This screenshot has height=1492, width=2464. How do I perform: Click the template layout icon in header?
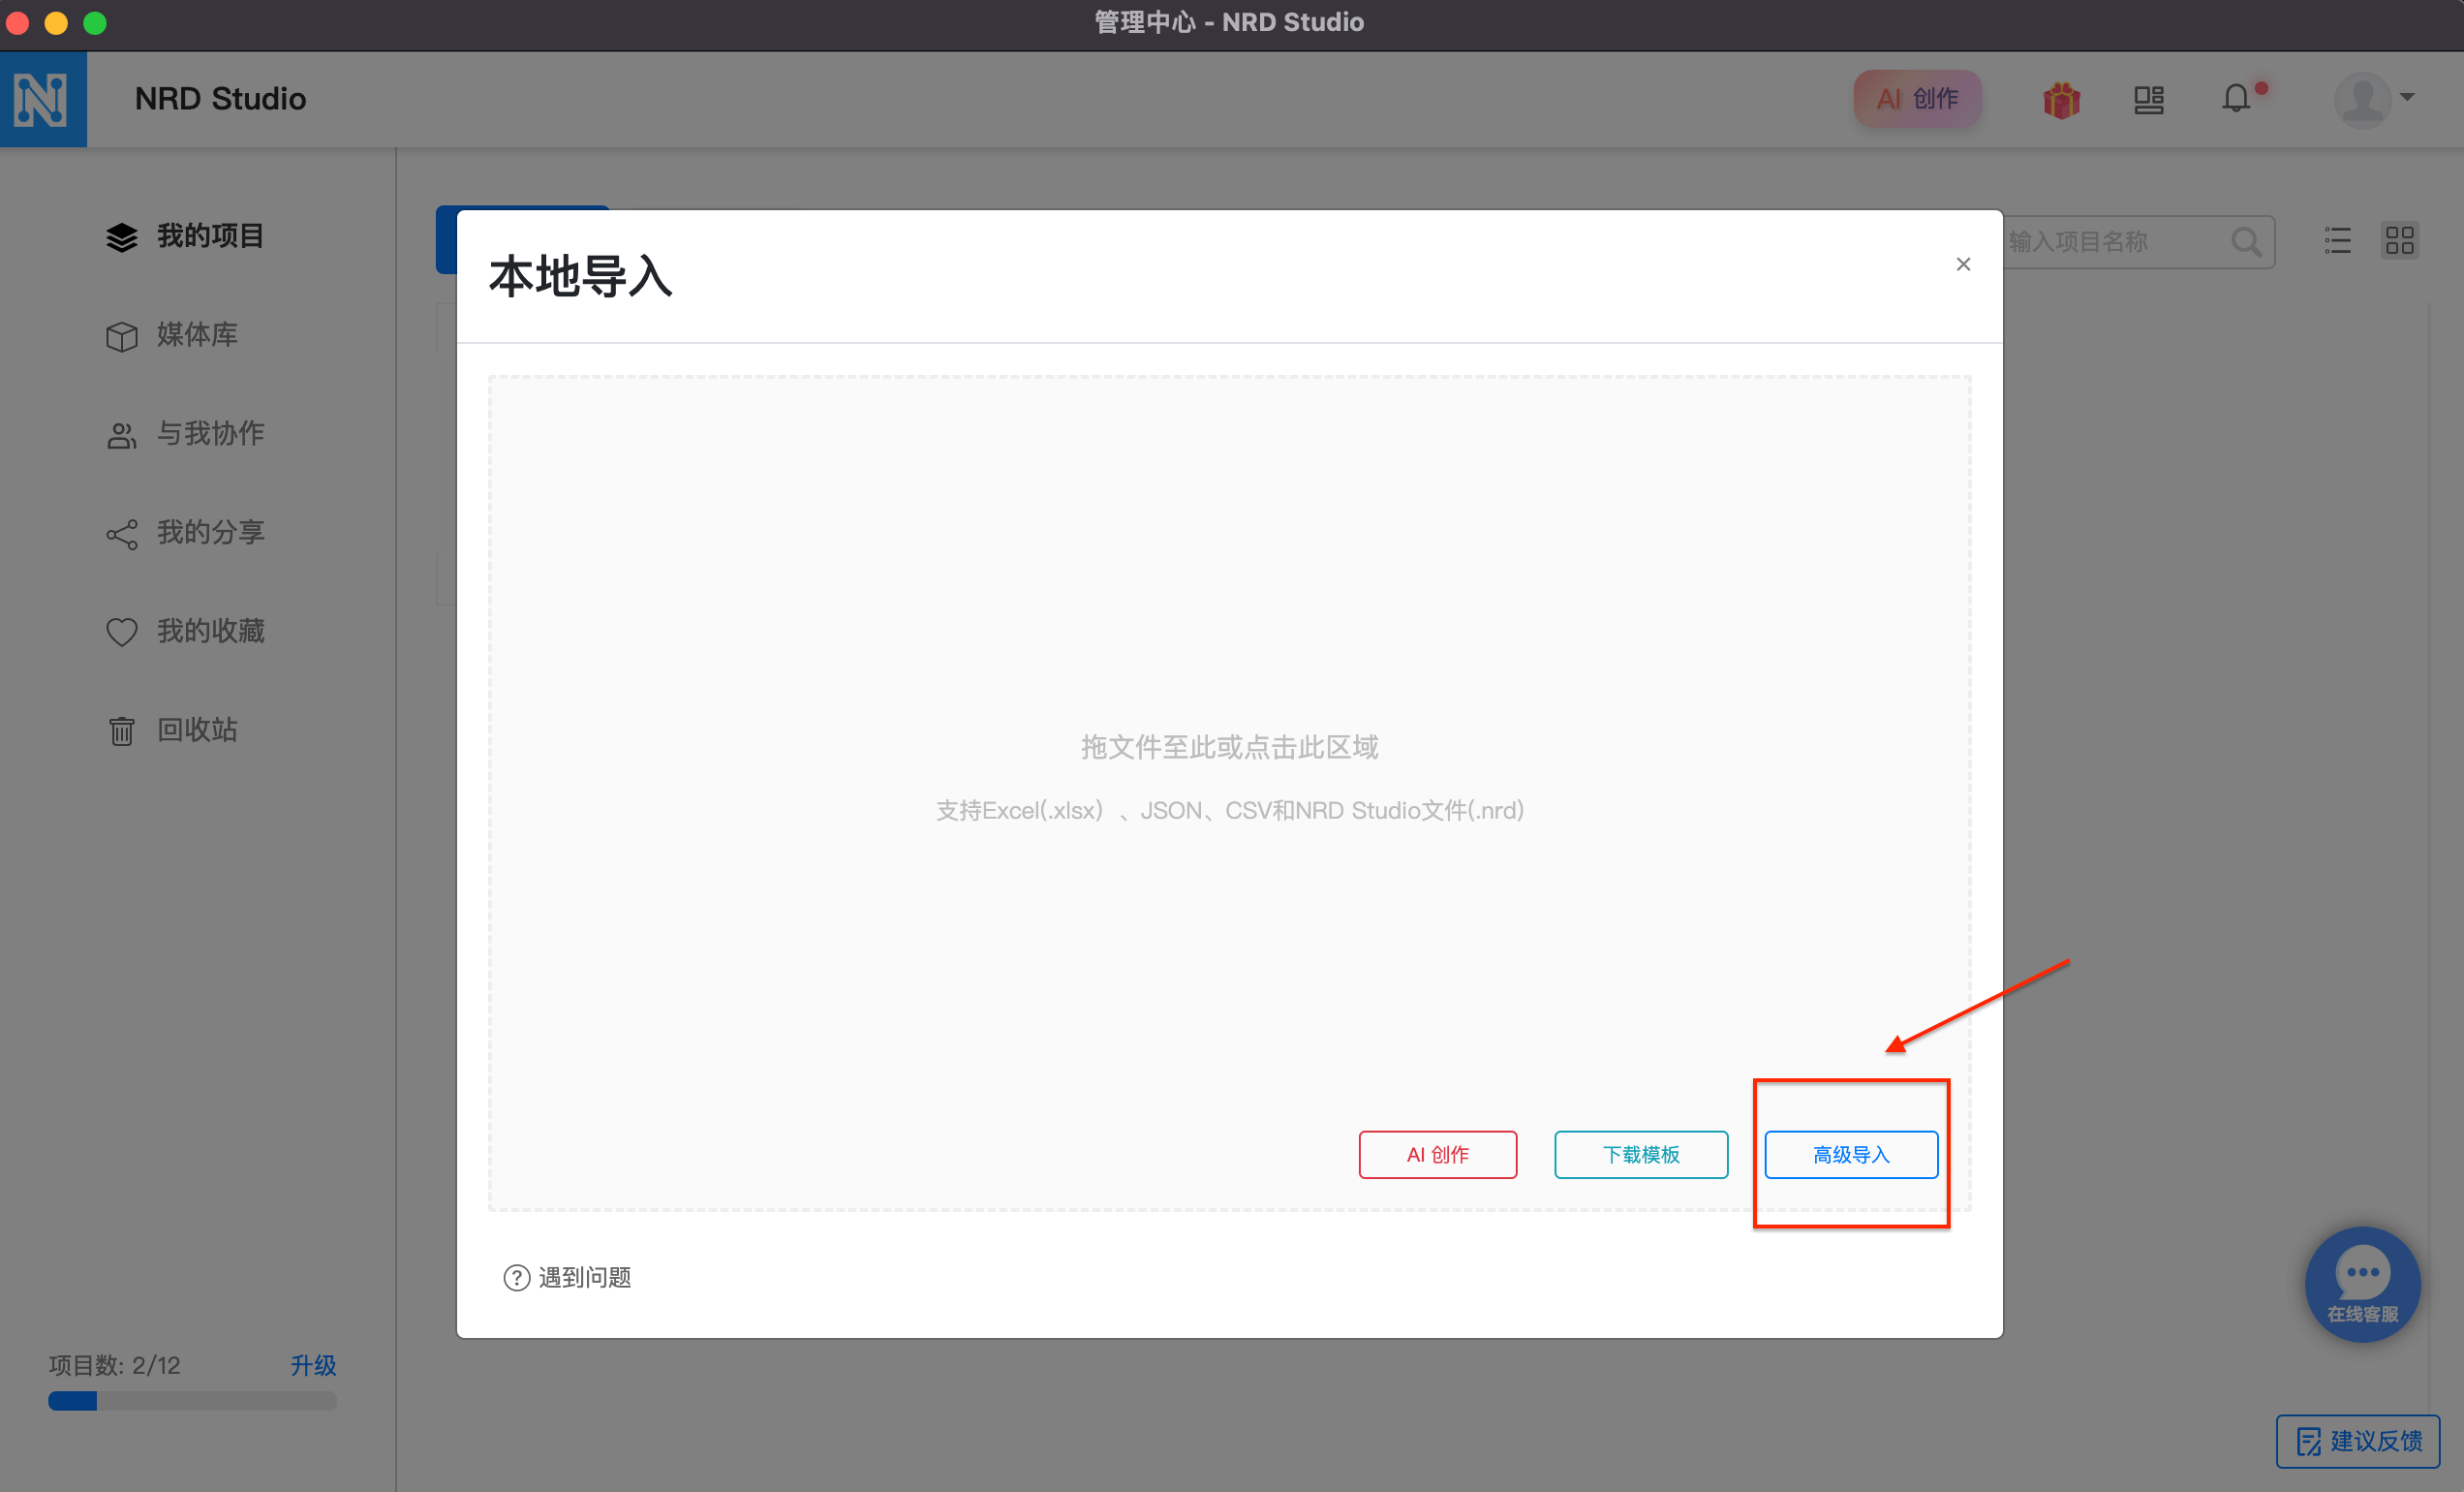[2148, 99]
